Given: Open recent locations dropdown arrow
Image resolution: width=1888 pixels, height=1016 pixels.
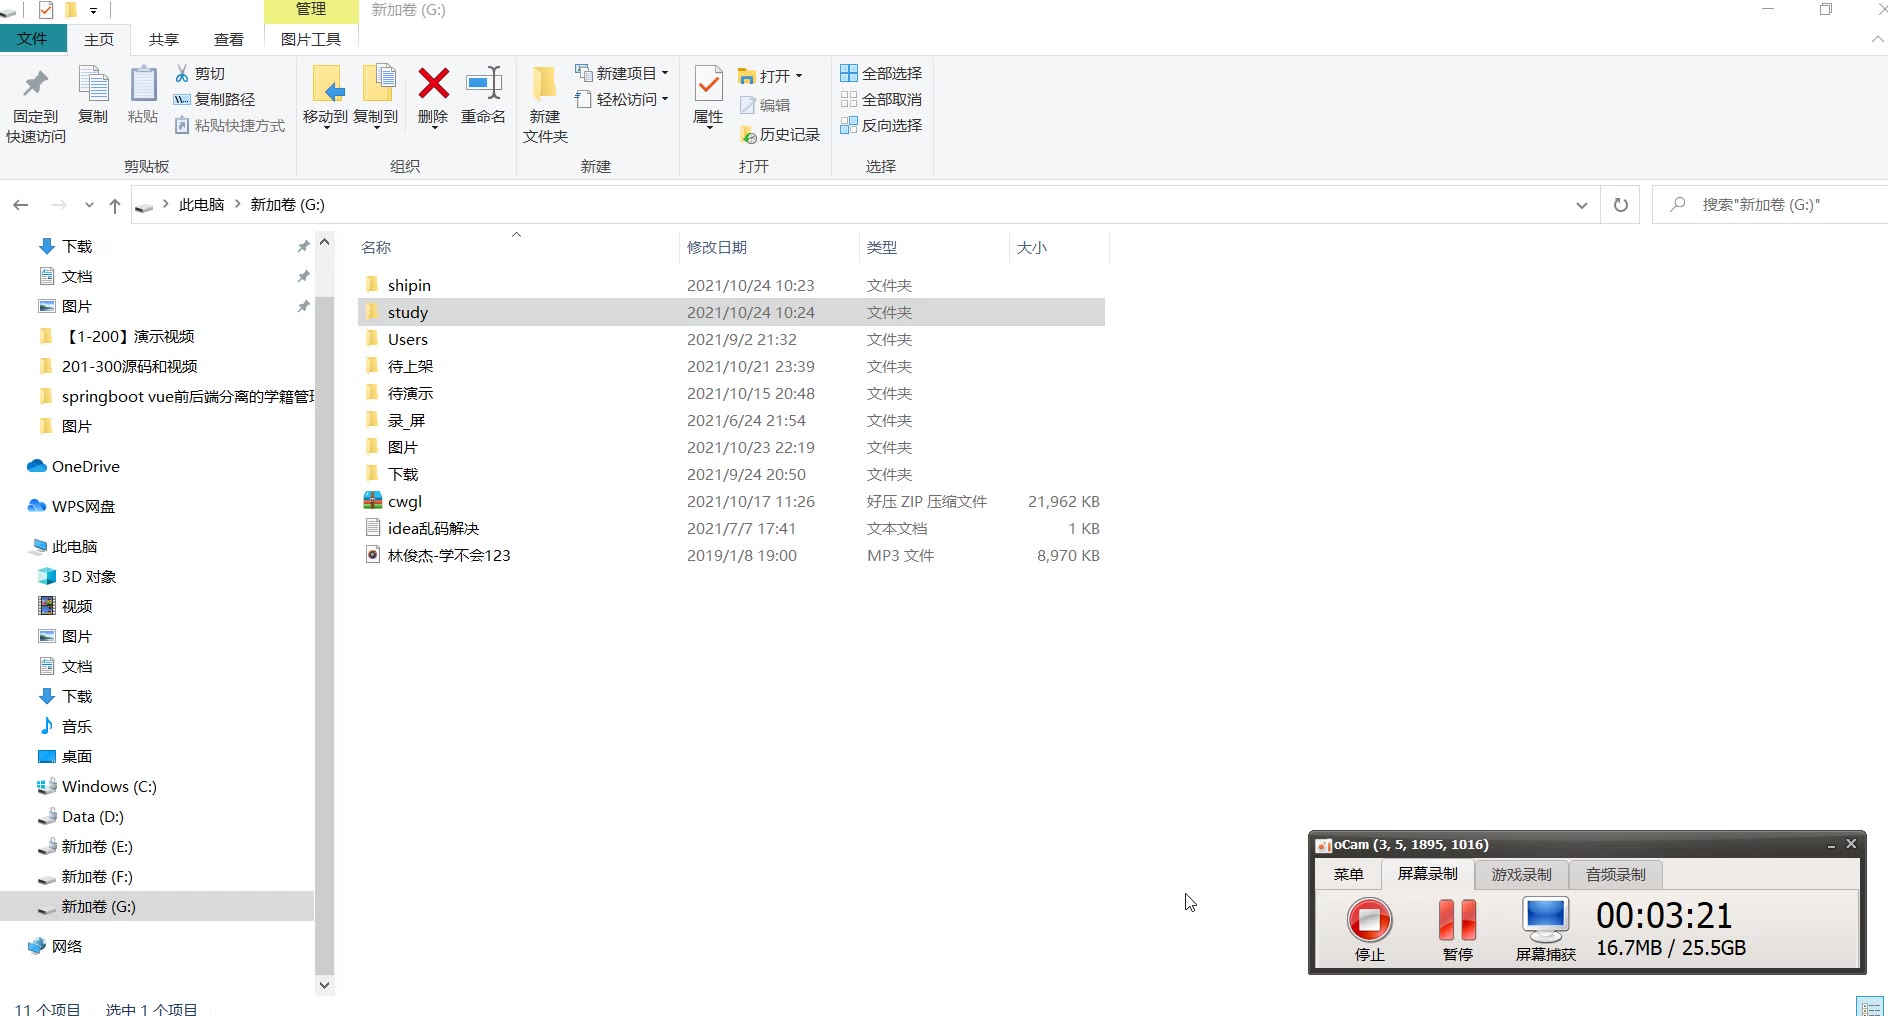Looking at the screenshot, I should pyautogui.click(x=89, y=205).
